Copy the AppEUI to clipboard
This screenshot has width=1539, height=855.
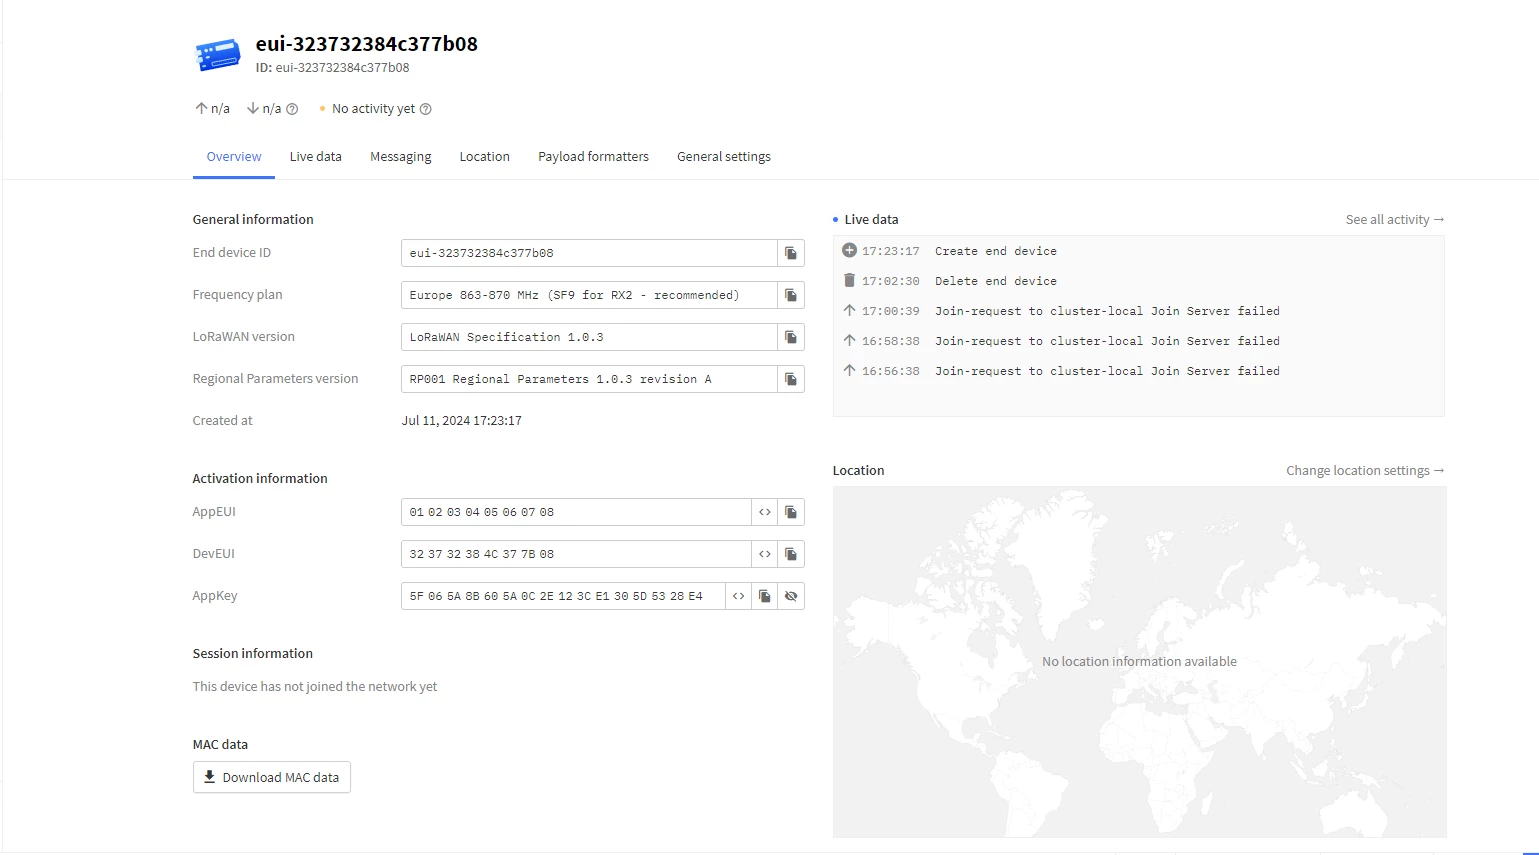click(x=791, y=512)
